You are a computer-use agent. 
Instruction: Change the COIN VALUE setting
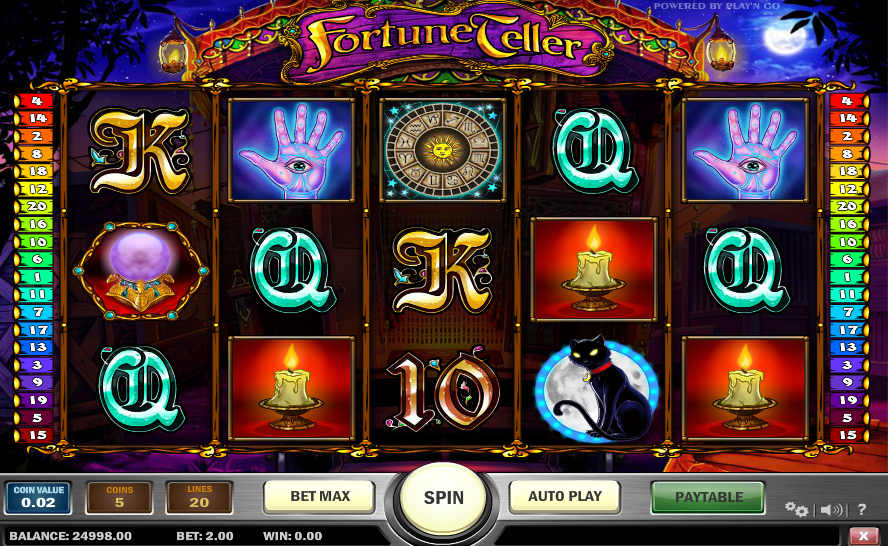coord(39,497)
